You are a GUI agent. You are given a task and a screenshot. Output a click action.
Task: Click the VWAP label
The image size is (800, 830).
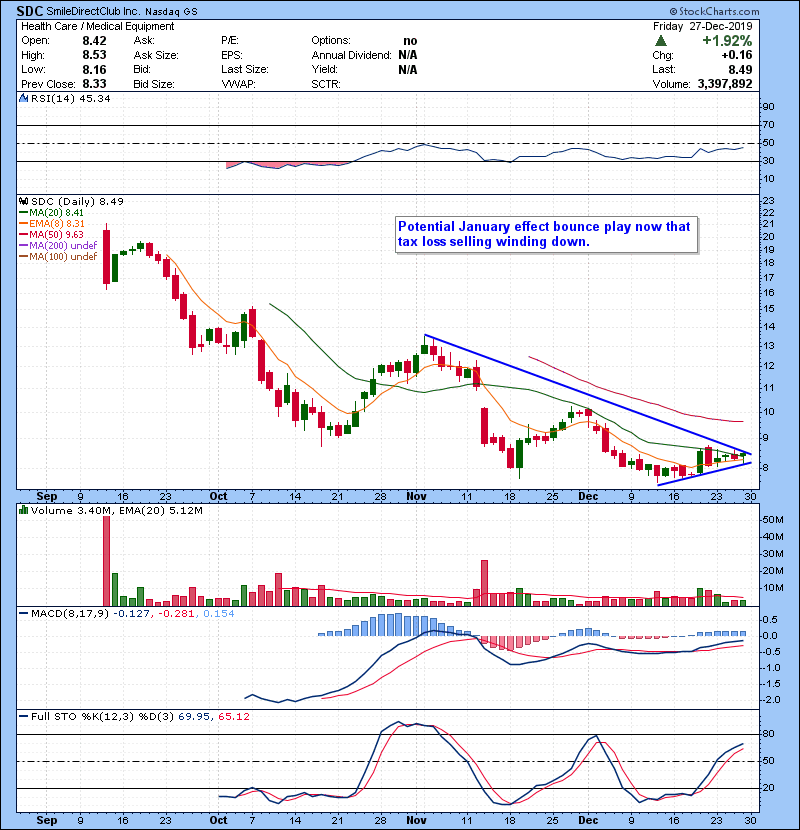pyautogui.click(x=238, y=84)
